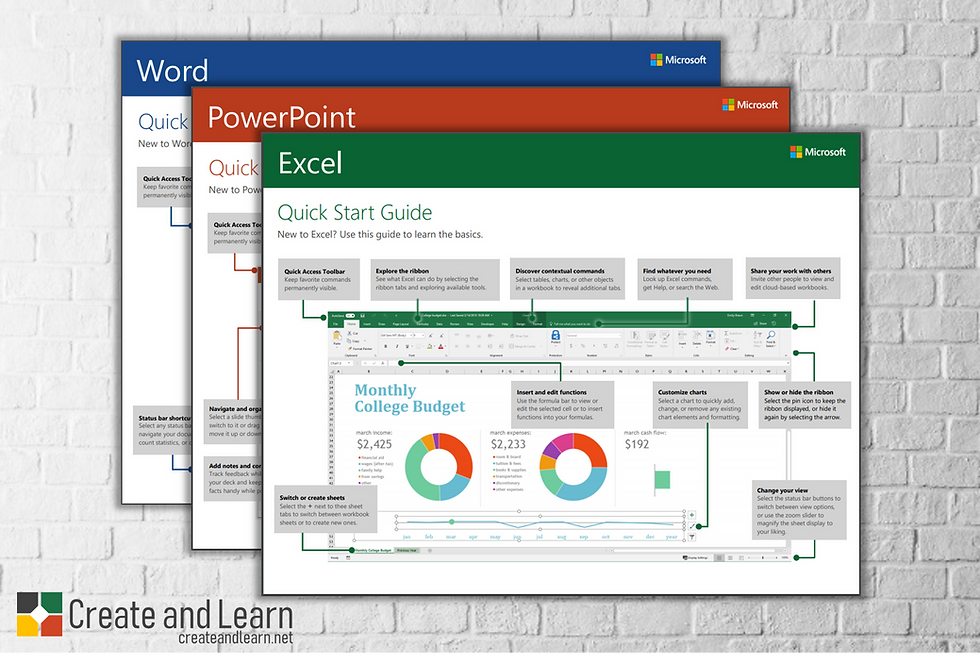
Task: Click the Chart Elements plus button
Action: click(692, 515)
